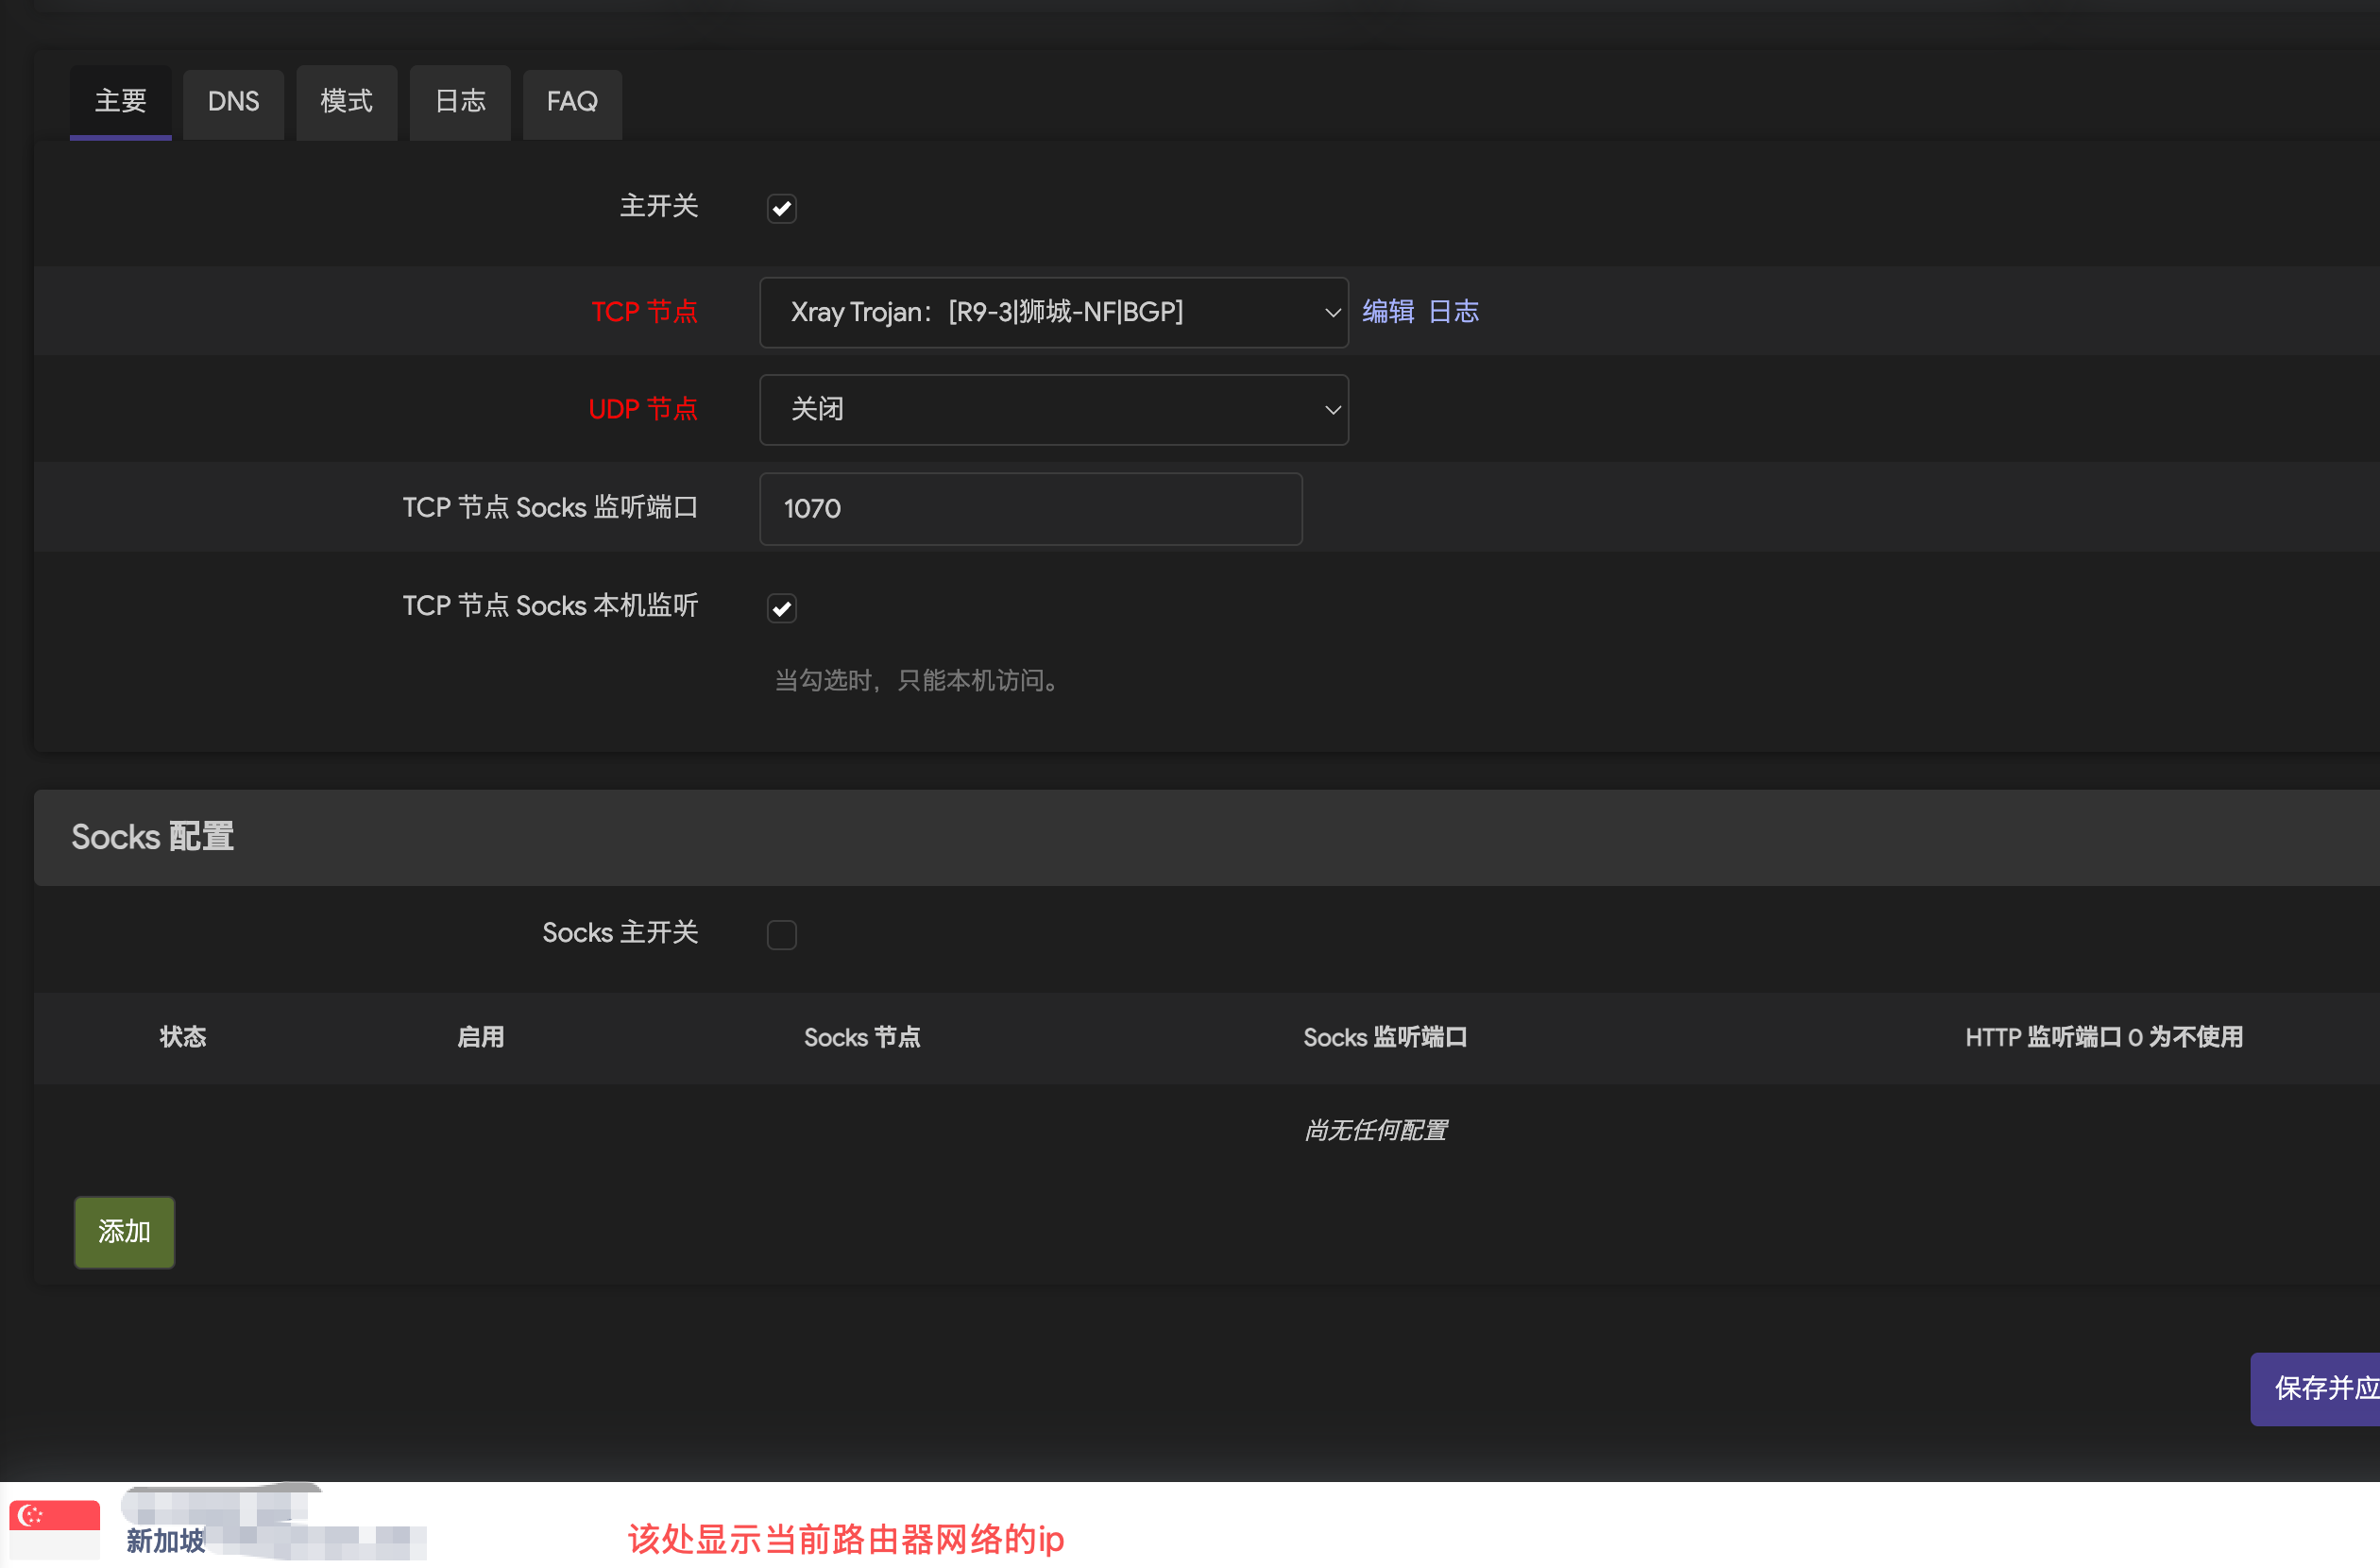Open 日志 link beside the 编辑 link
The image size is (2380, 1568).
click(x=1453, y=311)
